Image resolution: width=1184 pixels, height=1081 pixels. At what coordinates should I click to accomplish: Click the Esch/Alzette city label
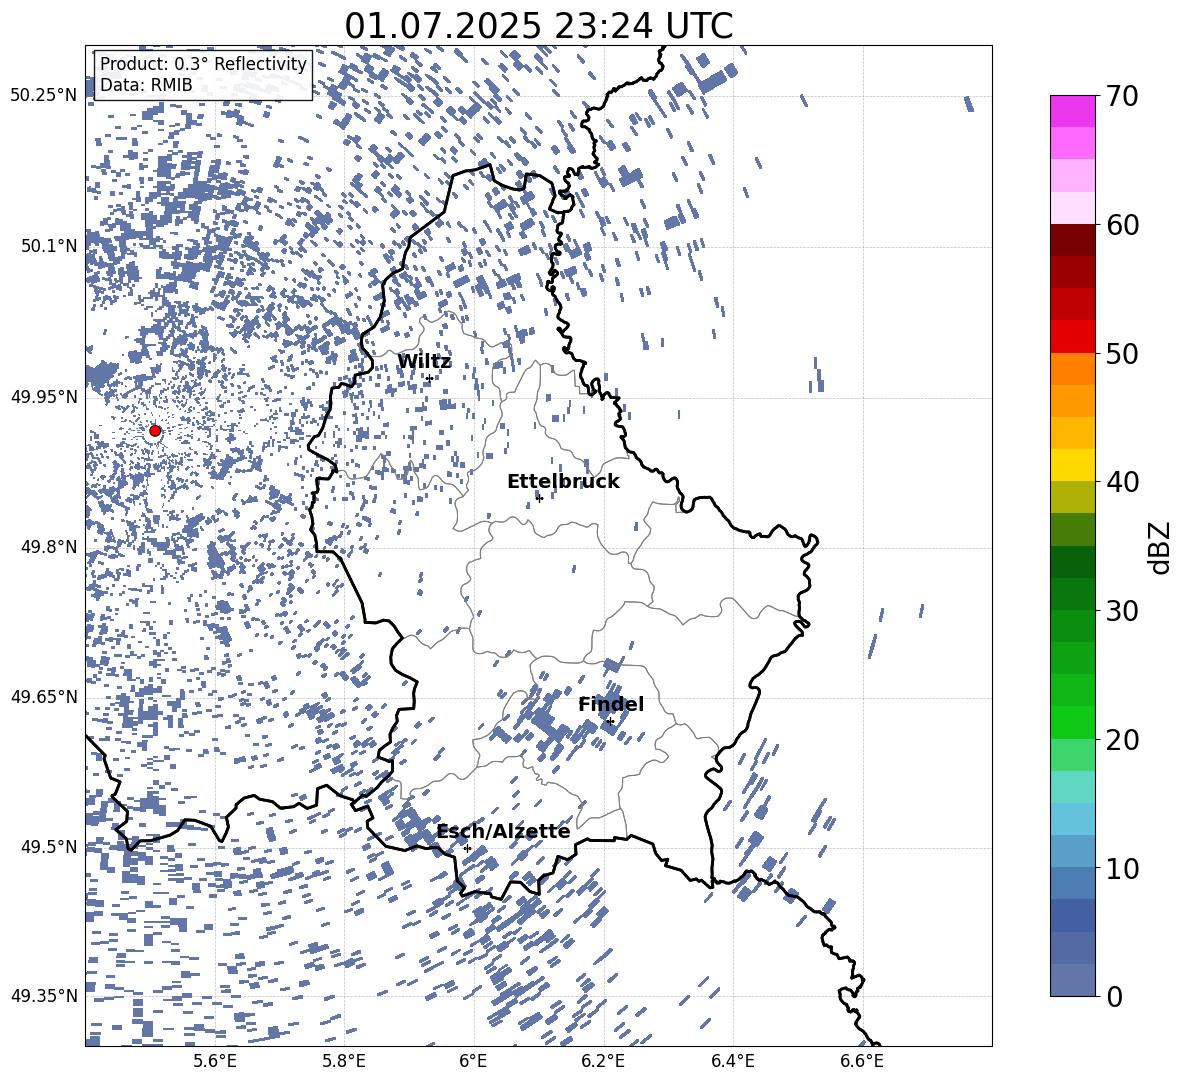click(x=504, y=831)
